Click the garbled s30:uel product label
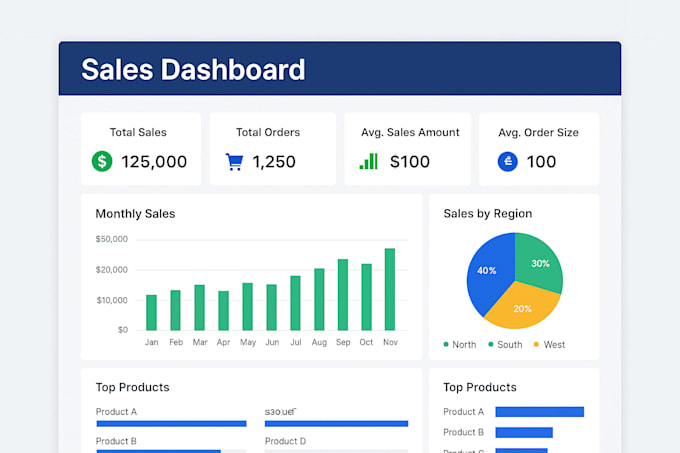680x453 pixels. (x=280, y=411)
